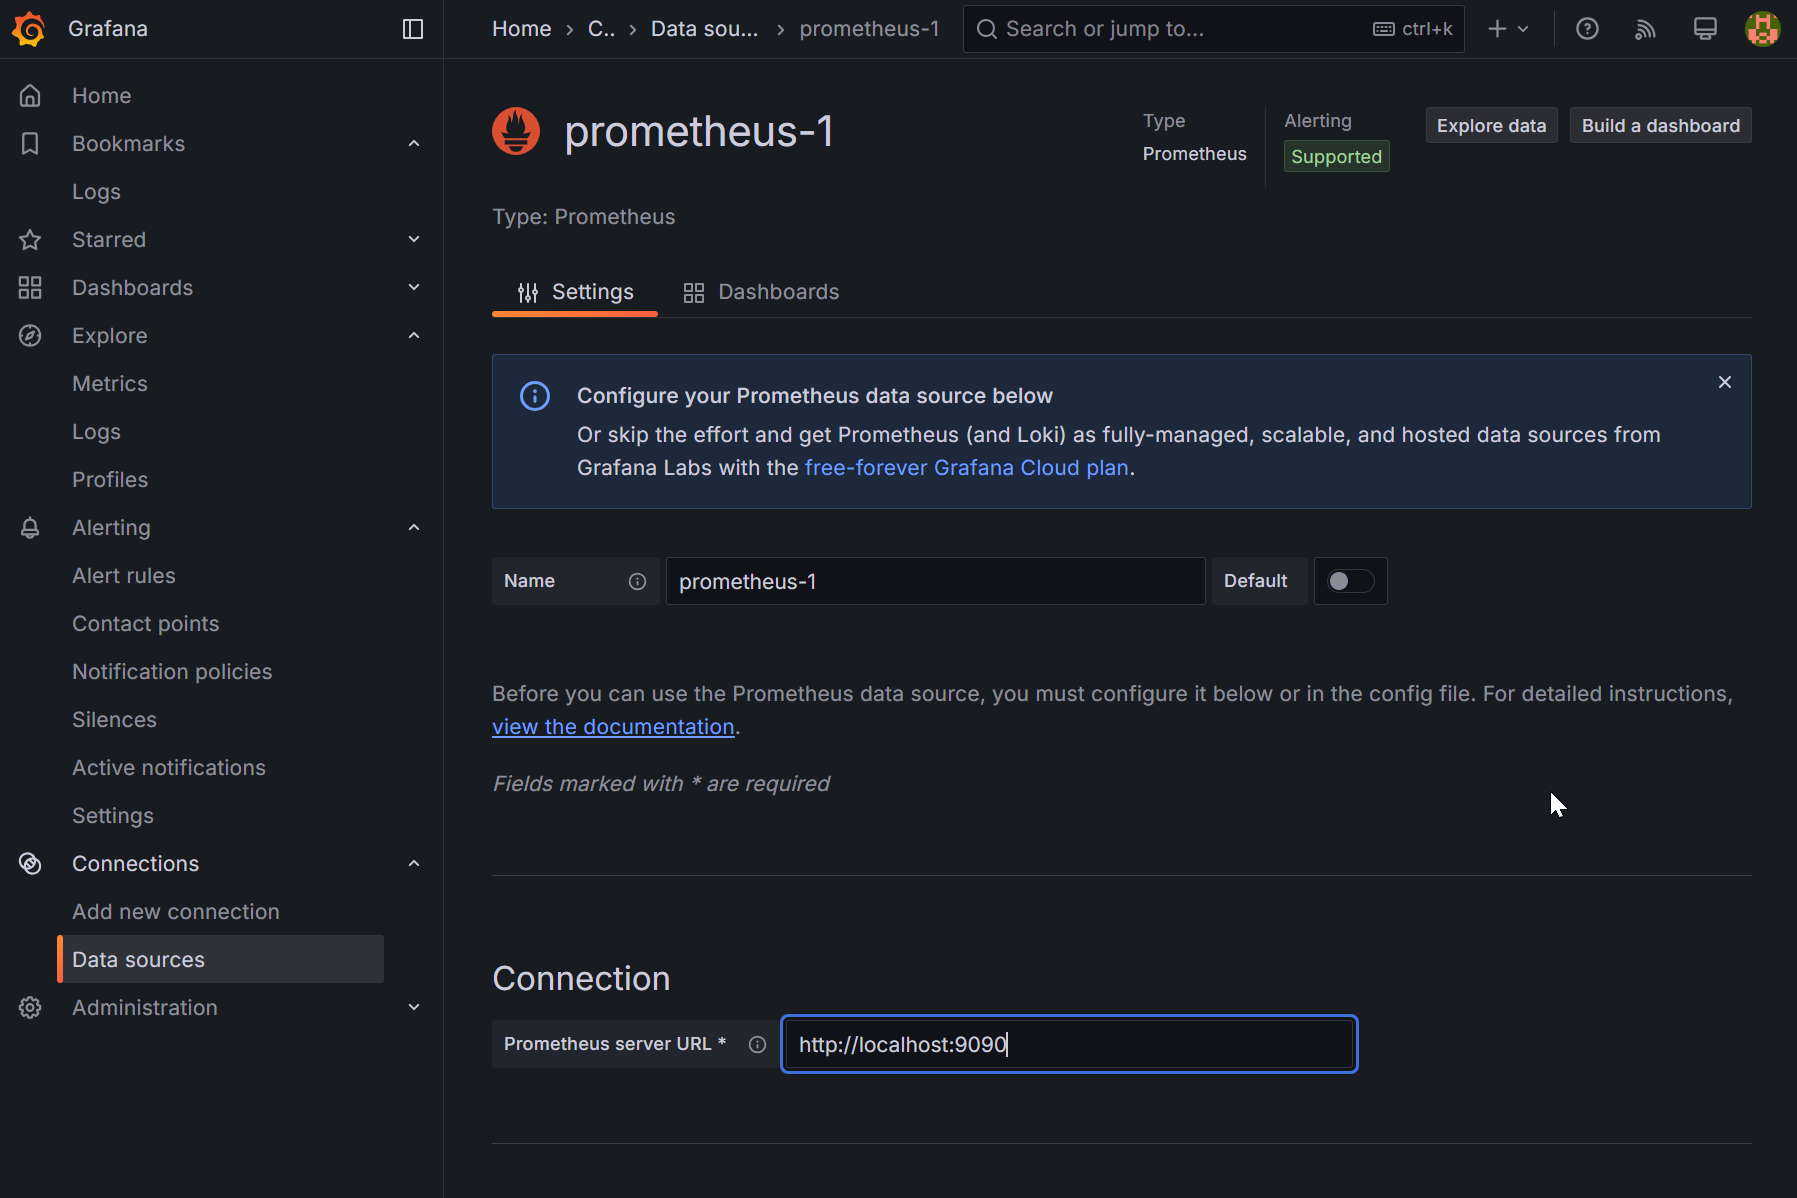Click the Home house icon in sidebar
1797x1198 pixels.
(30, 96)
